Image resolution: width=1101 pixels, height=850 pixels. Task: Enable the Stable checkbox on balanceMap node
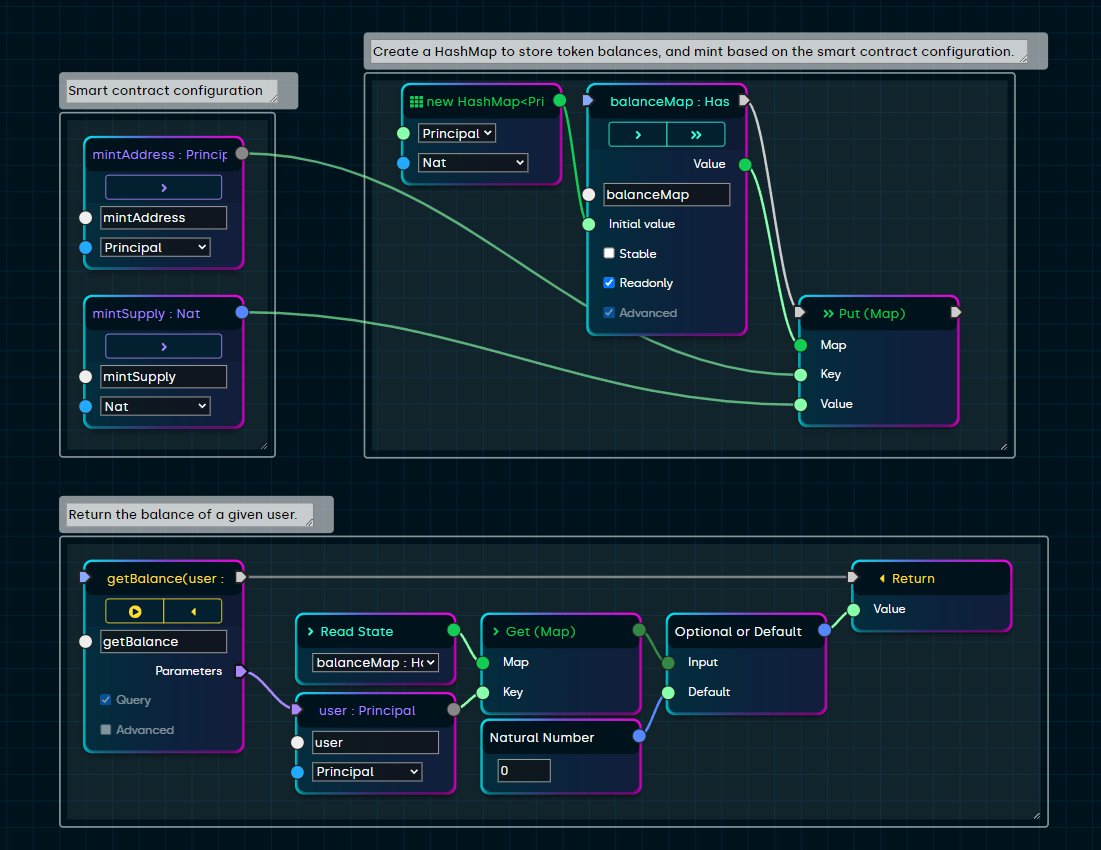608,253
